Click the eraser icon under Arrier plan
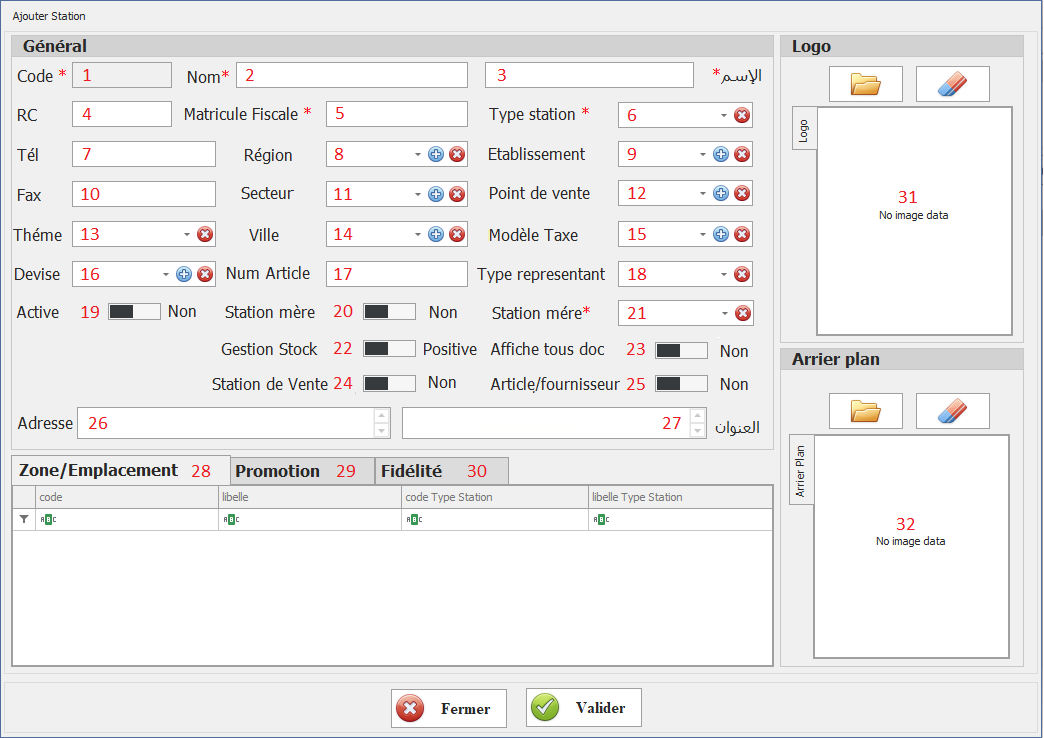This screenshot has height=738, width=1044. coord(952,411)
